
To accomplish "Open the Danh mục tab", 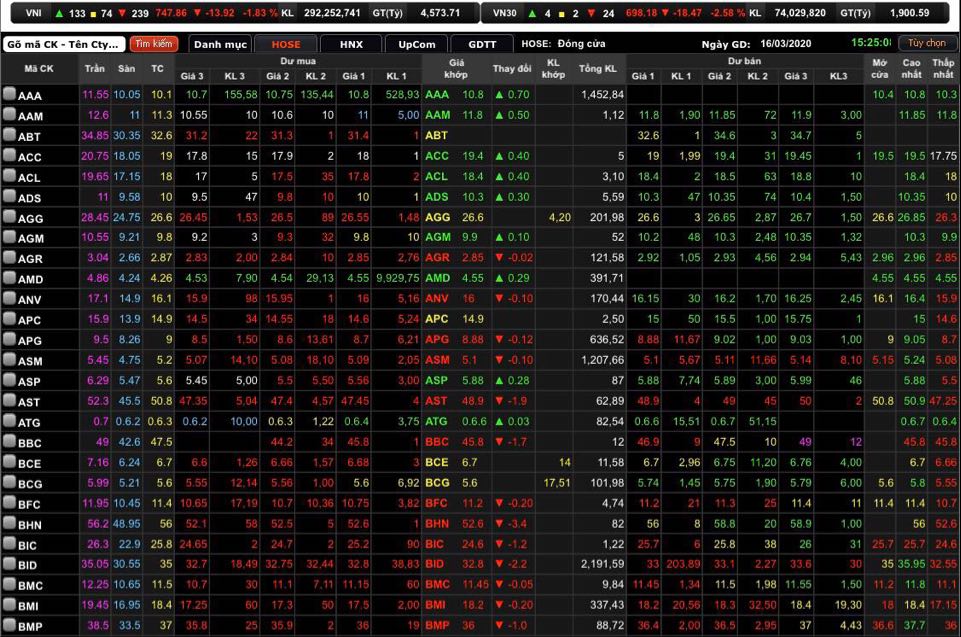I will click(220, 44).
